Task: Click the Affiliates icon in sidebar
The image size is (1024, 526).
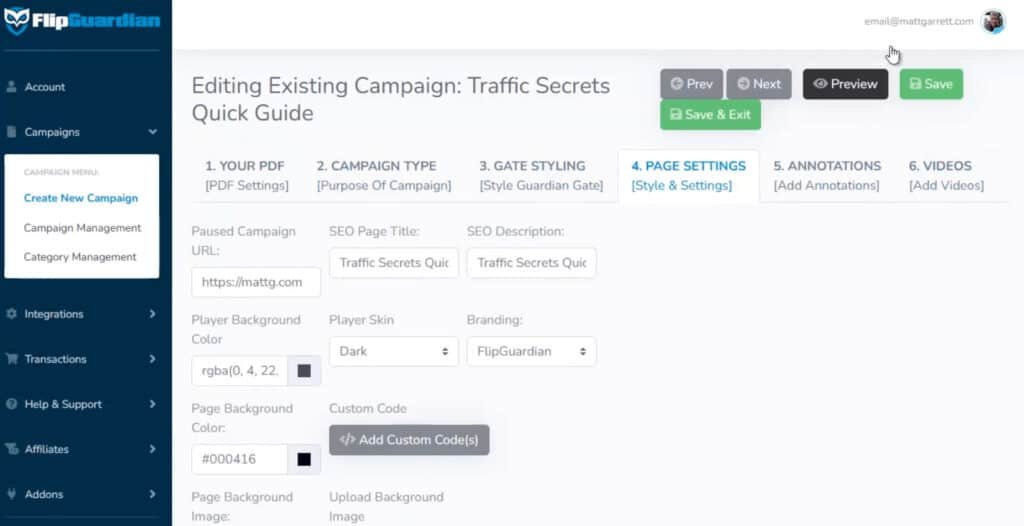Action: [x=12, y=449]
